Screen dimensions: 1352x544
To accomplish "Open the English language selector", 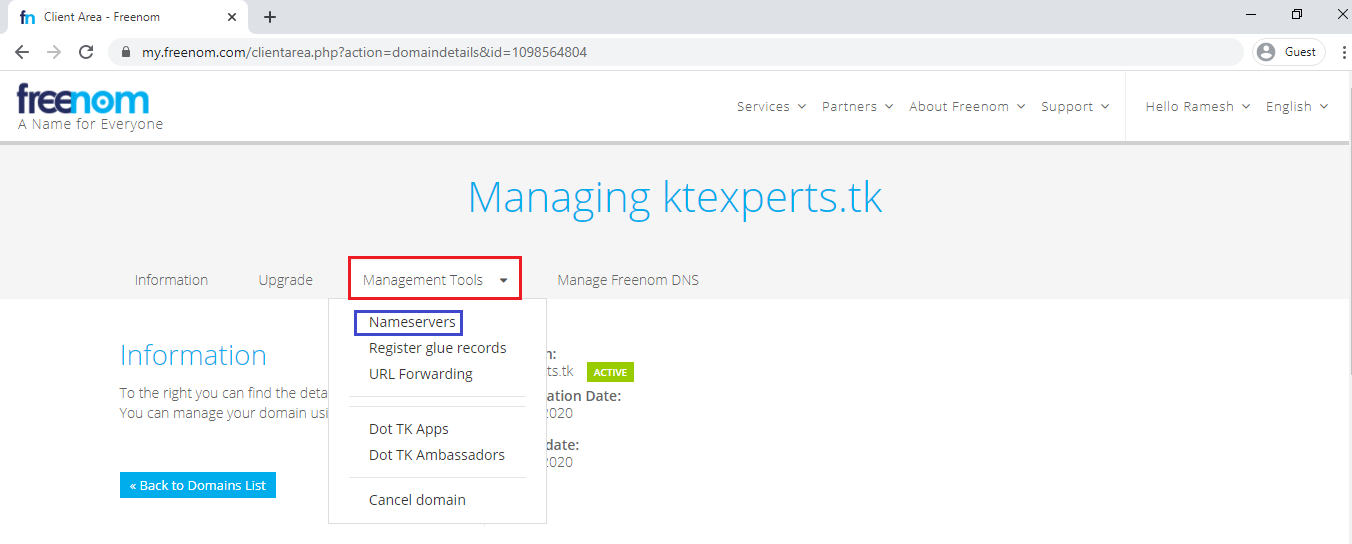I will [1297, 106].
